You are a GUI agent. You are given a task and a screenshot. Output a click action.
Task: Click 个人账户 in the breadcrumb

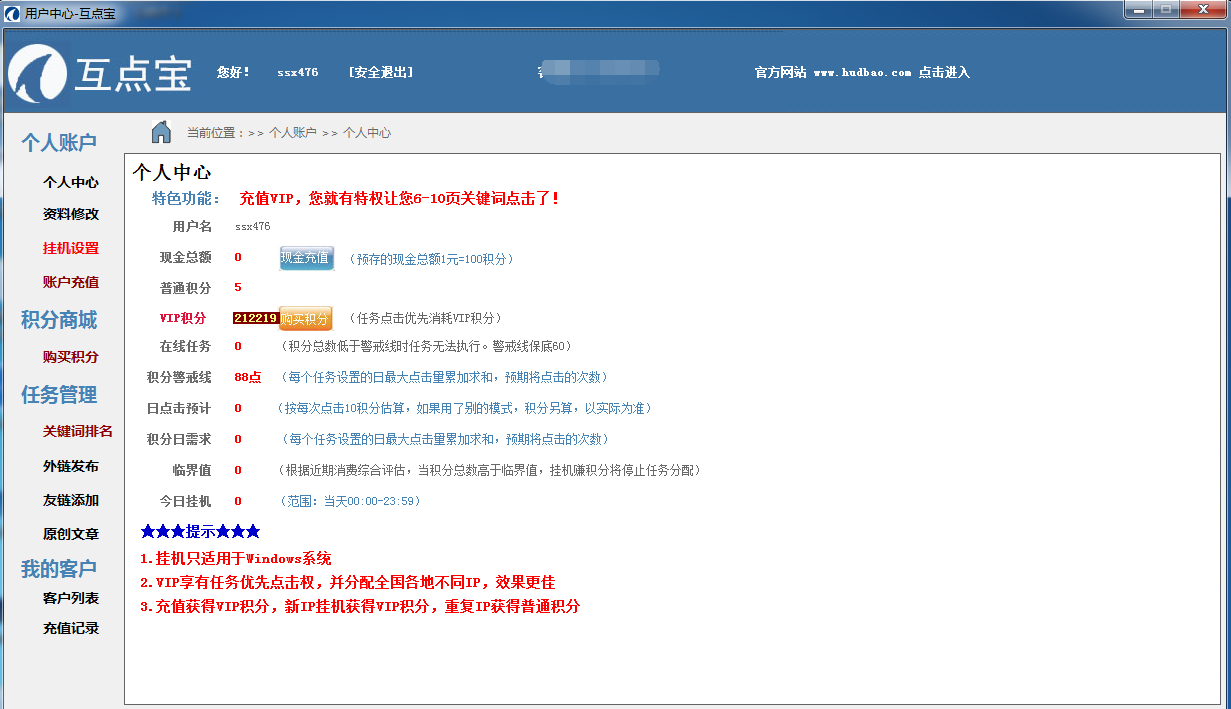pos(292,133)
